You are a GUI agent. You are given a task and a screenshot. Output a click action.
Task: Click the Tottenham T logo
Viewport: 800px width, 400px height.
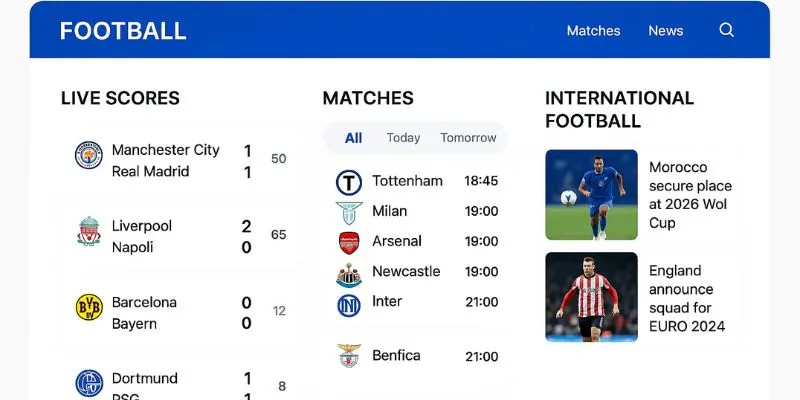click(349, 183)
